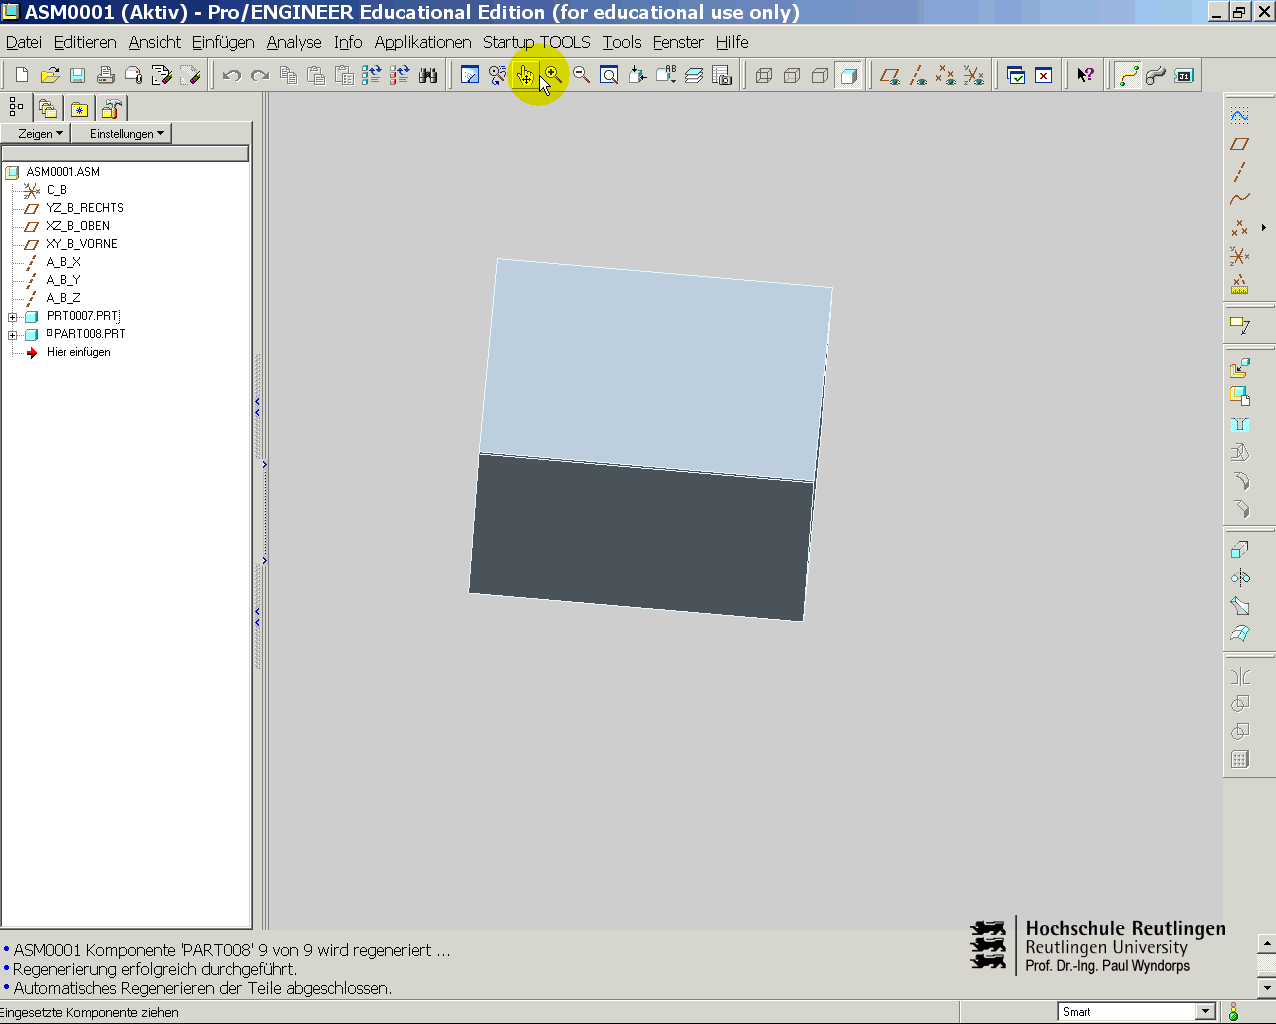This screenshot has height=1024, width=1276.
Task: Select XZ_B_OBEN plane in model tree
Action: pos(78,226)
